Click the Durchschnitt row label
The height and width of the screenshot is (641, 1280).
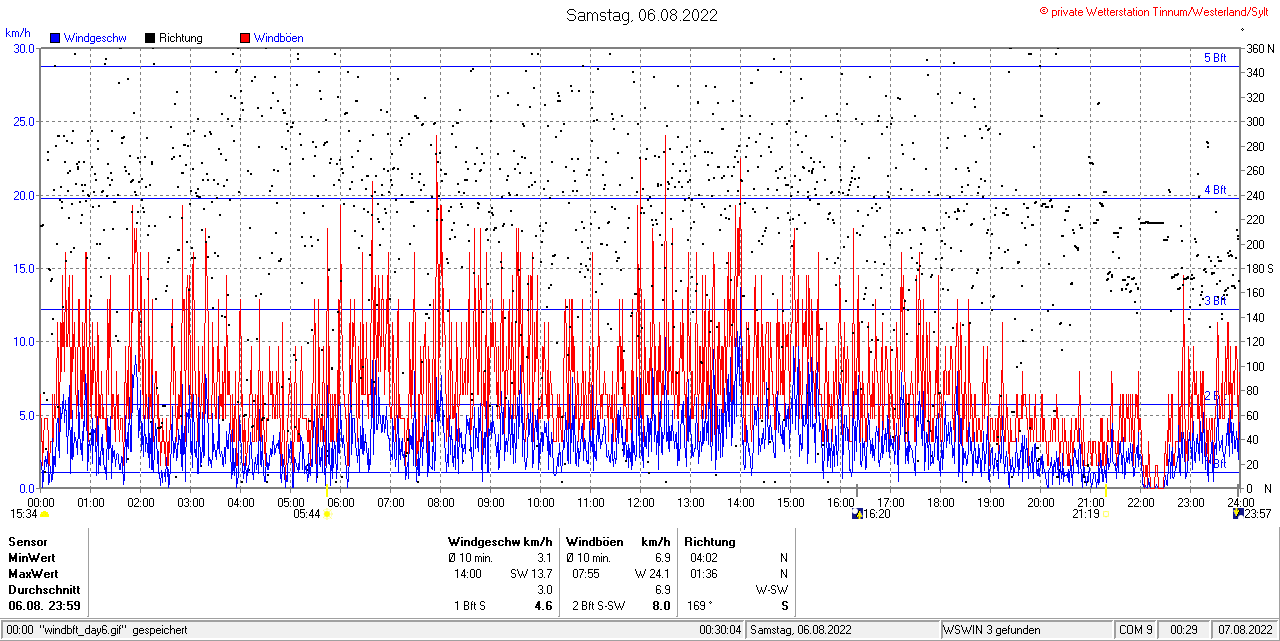coord(43,590)
